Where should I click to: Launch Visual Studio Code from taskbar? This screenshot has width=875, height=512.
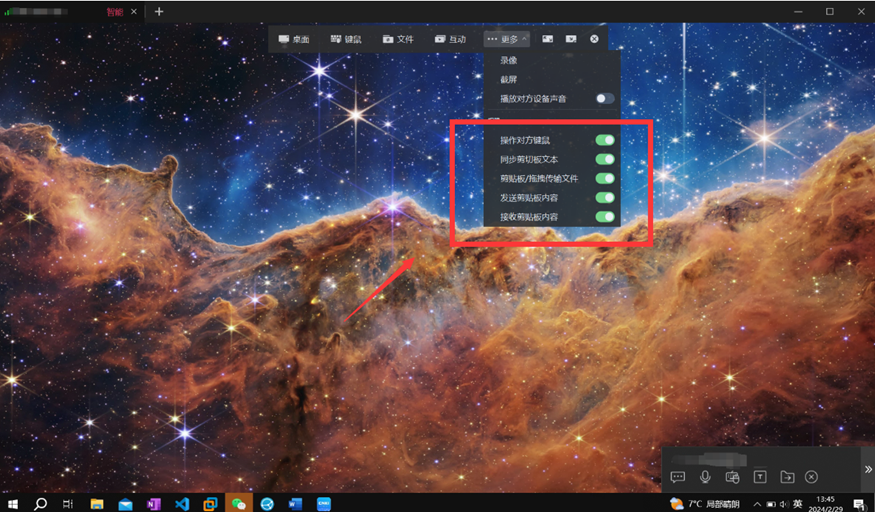[182, 504]
